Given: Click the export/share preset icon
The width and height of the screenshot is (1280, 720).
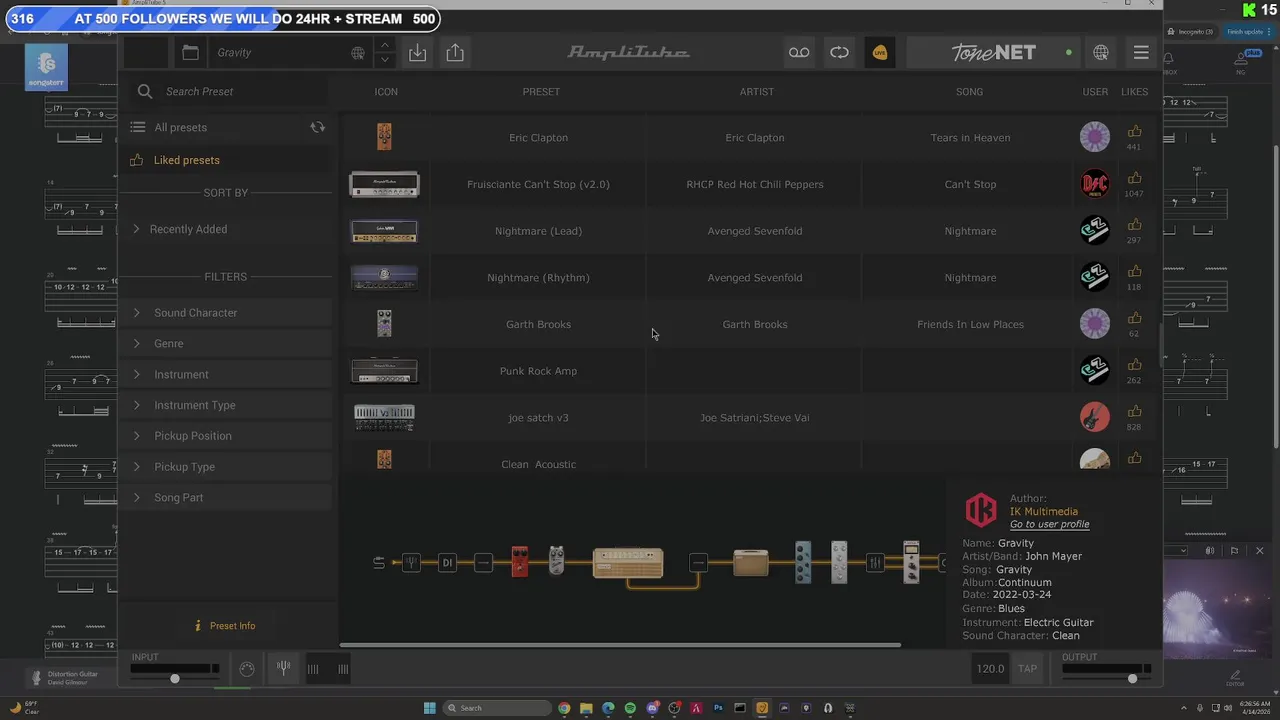Looking at the screenshot, I should tap(455, 53).
